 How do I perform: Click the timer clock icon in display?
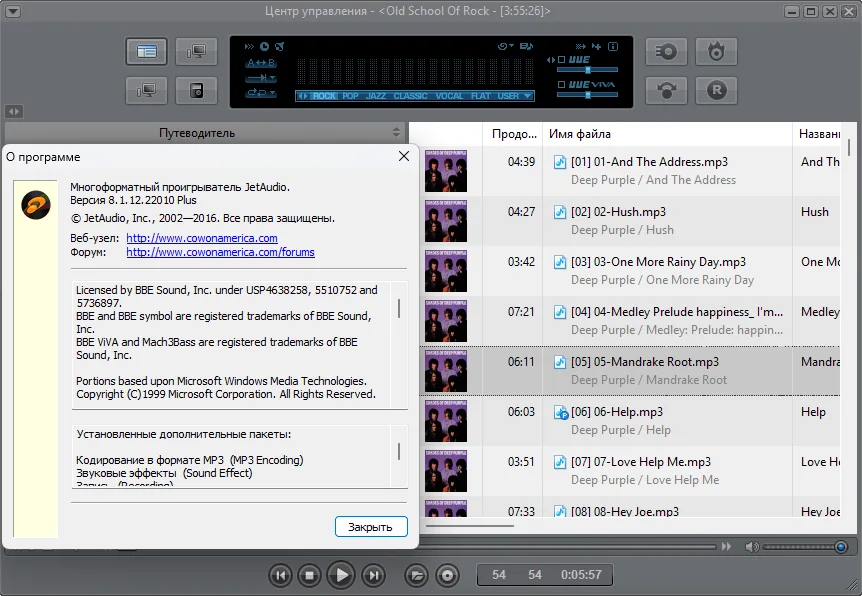point(264,47)
